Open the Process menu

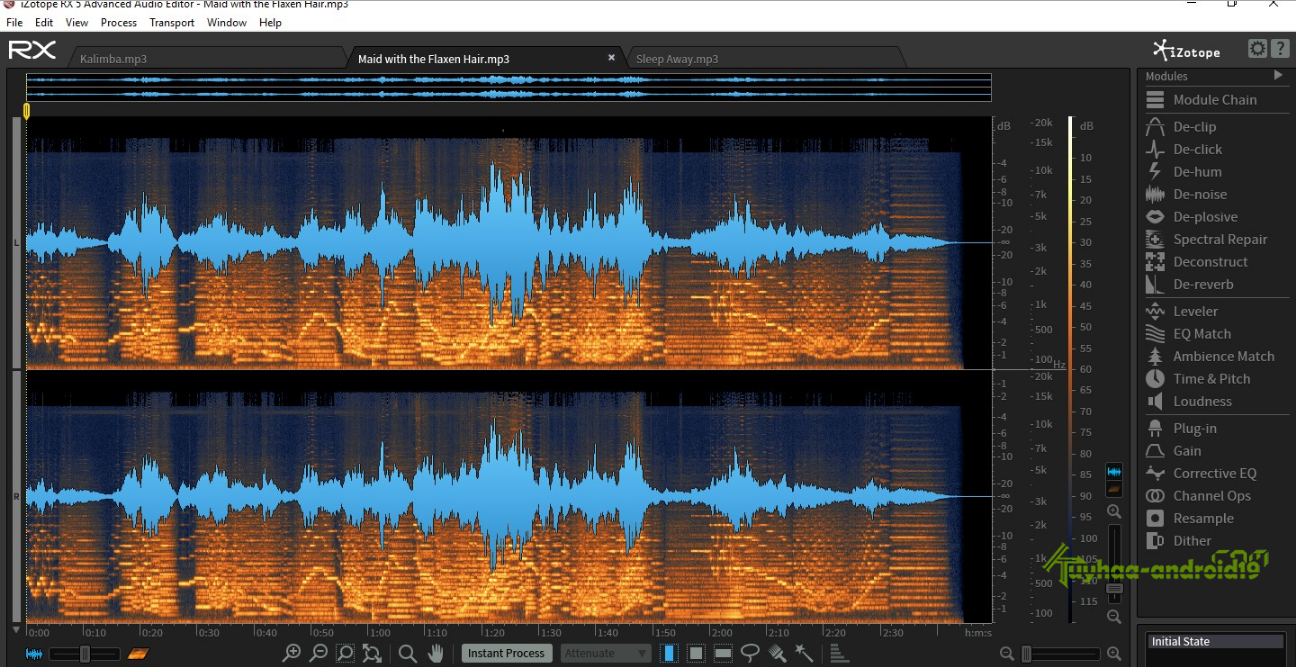pyautogui.click(x=119, y=22)
